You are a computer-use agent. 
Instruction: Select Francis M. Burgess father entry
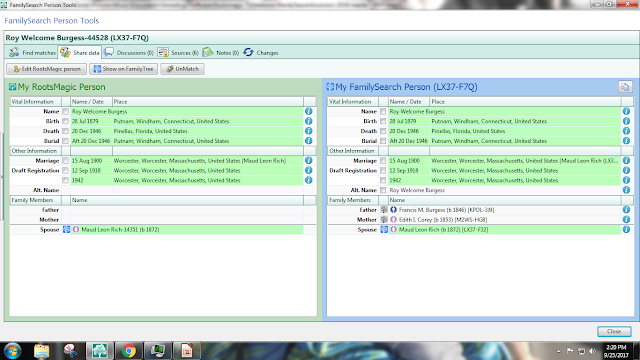point(447,210)
